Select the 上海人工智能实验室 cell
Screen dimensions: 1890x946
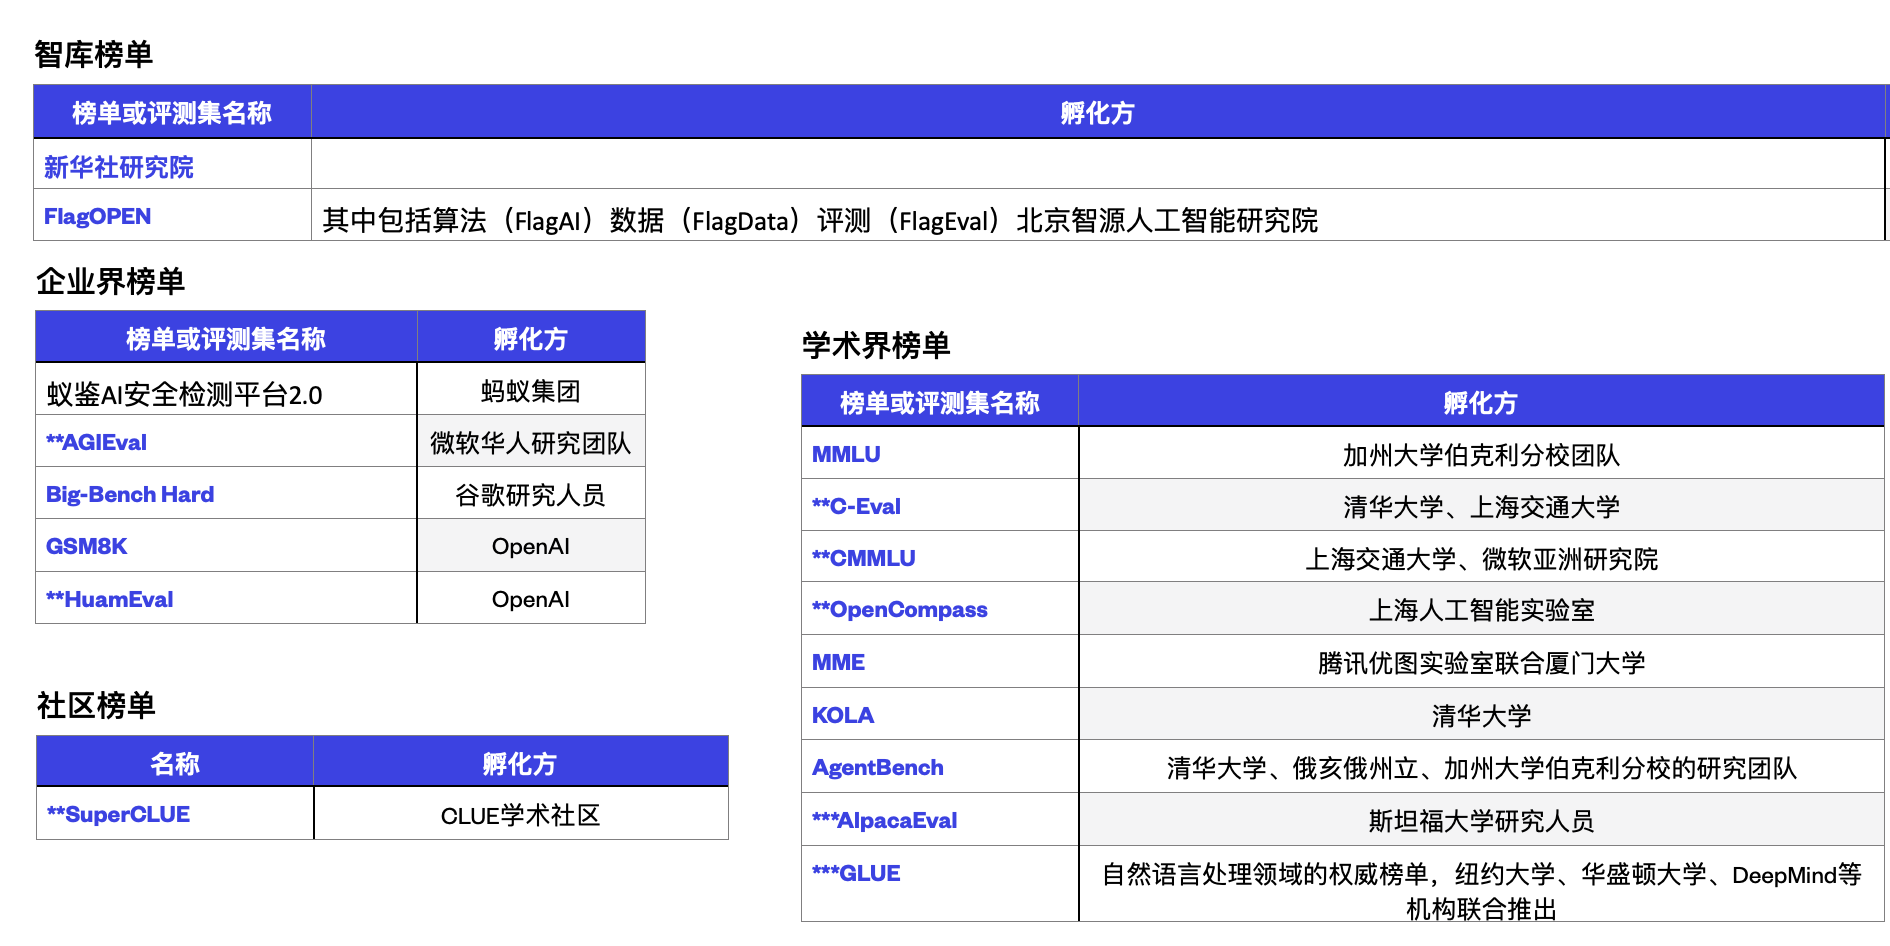[x=1481, y=610]
